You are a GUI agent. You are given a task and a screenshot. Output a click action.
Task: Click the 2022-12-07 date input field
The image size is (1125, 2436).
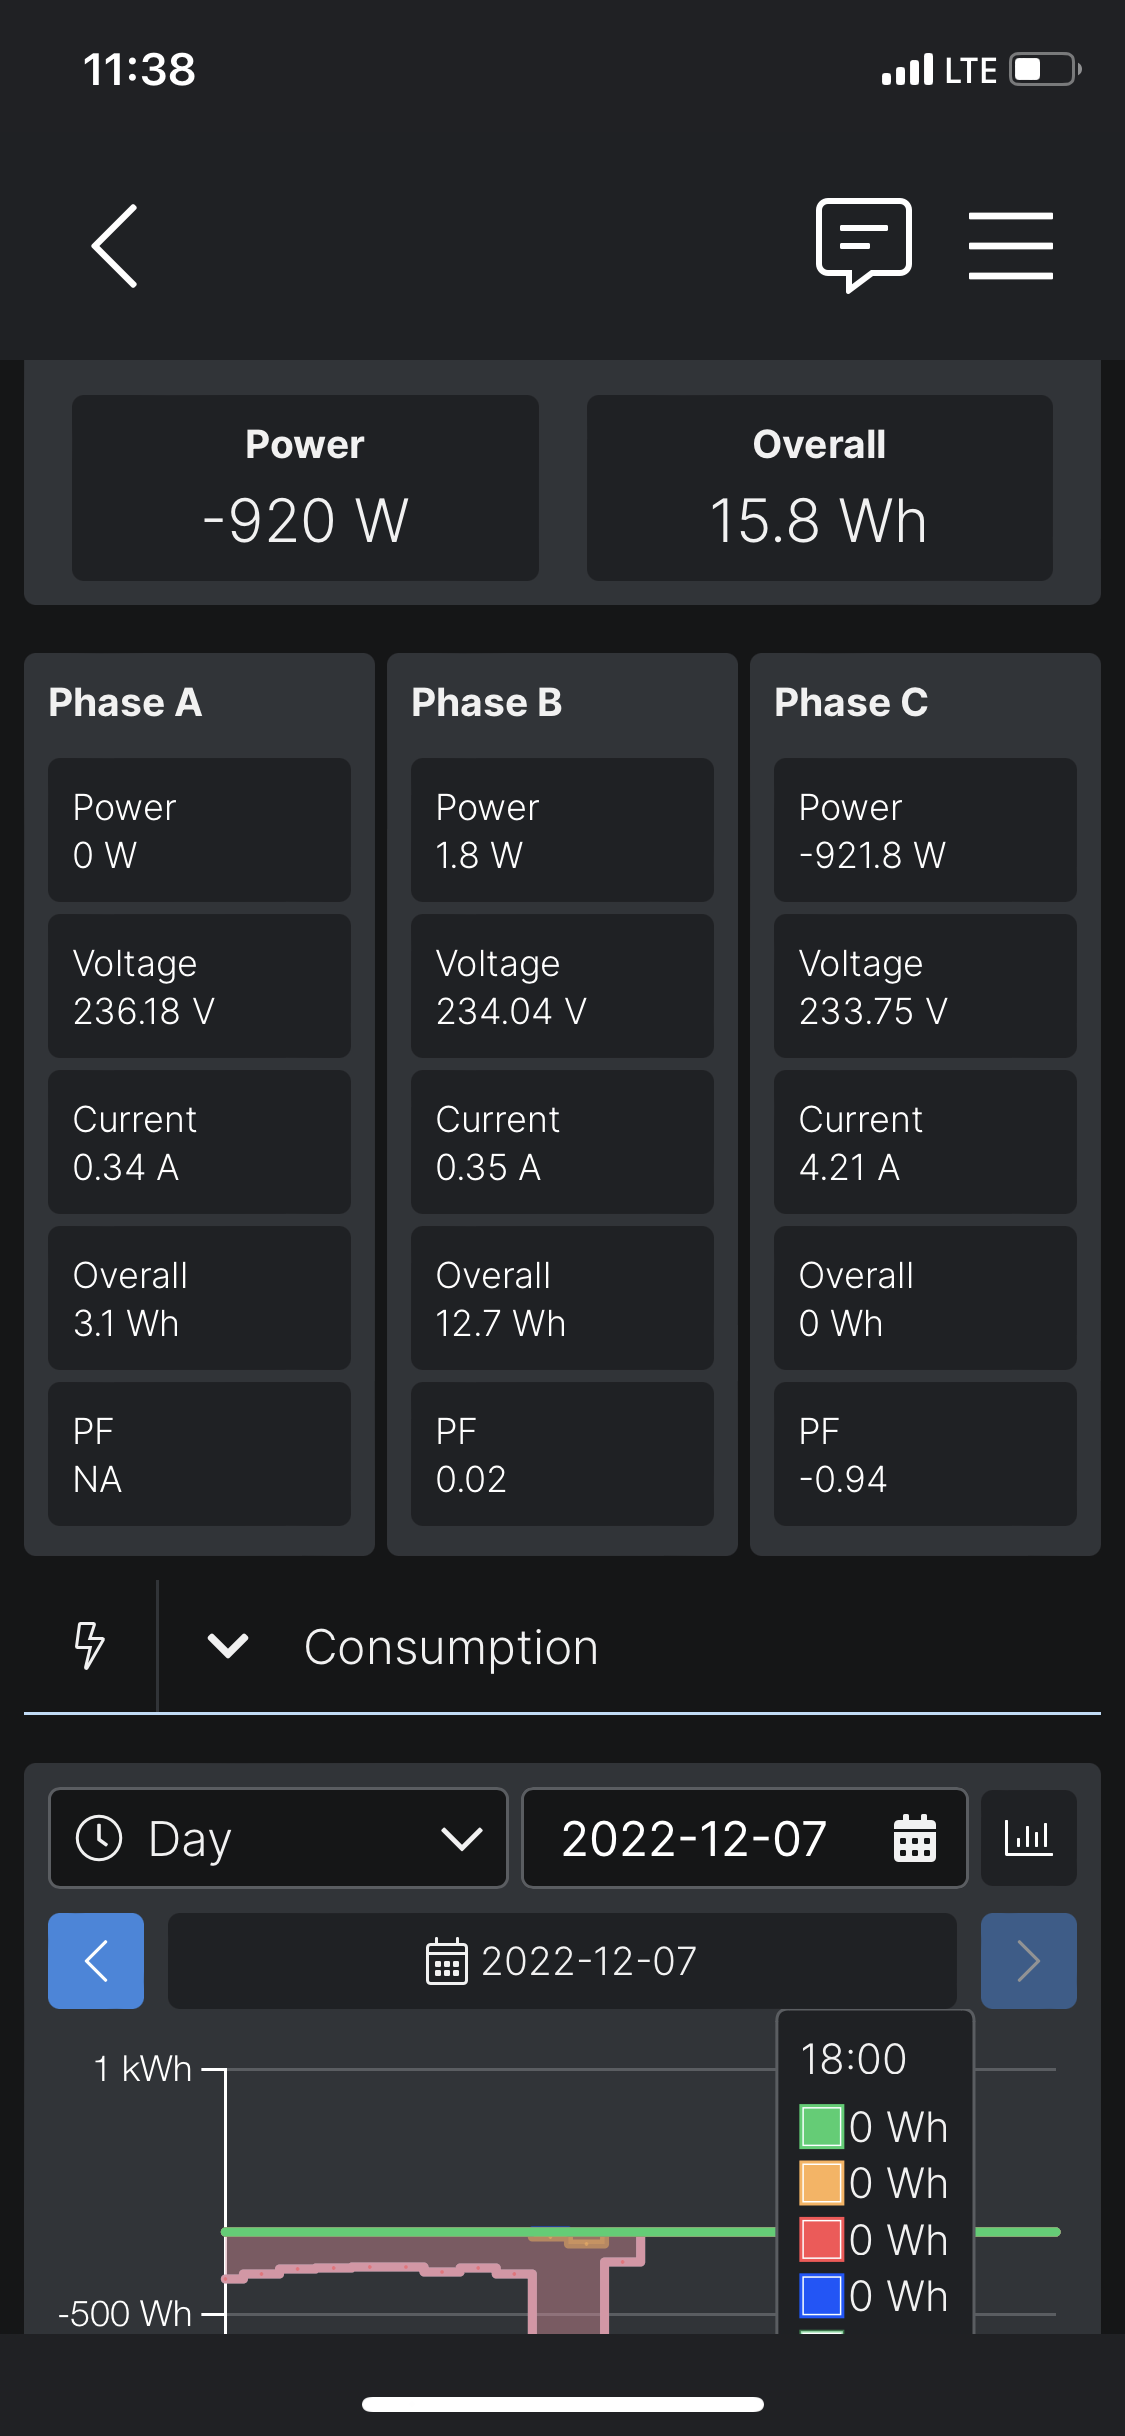694,1838
